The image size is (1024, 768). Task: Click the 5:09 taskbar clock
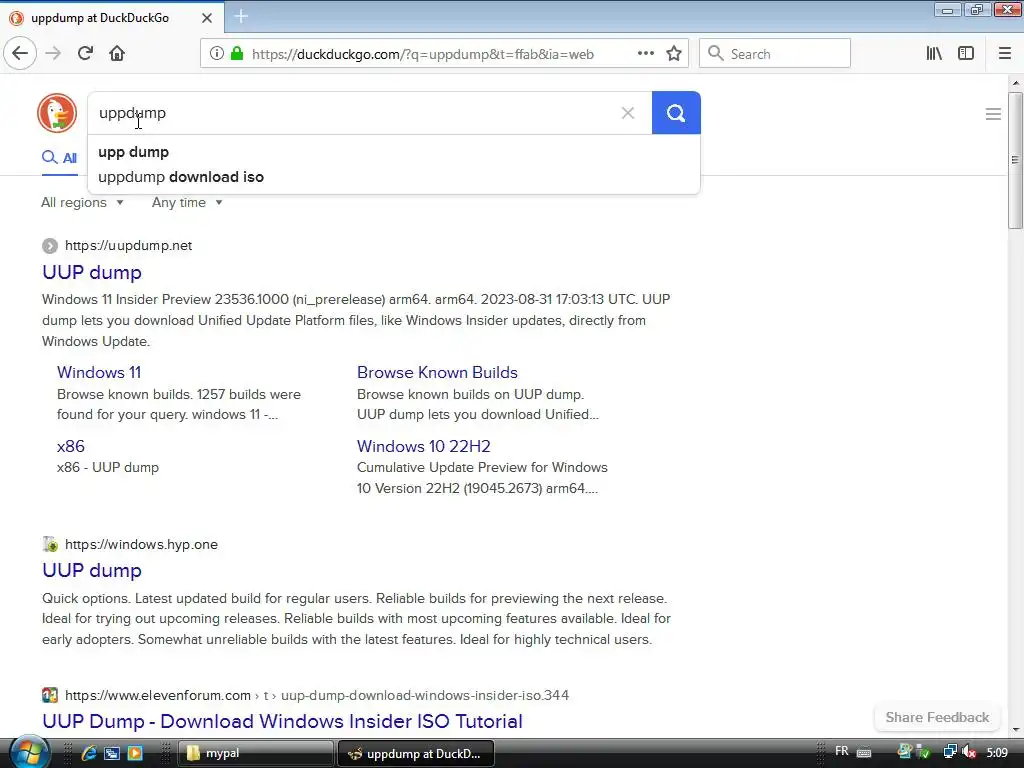click(997, 752)
